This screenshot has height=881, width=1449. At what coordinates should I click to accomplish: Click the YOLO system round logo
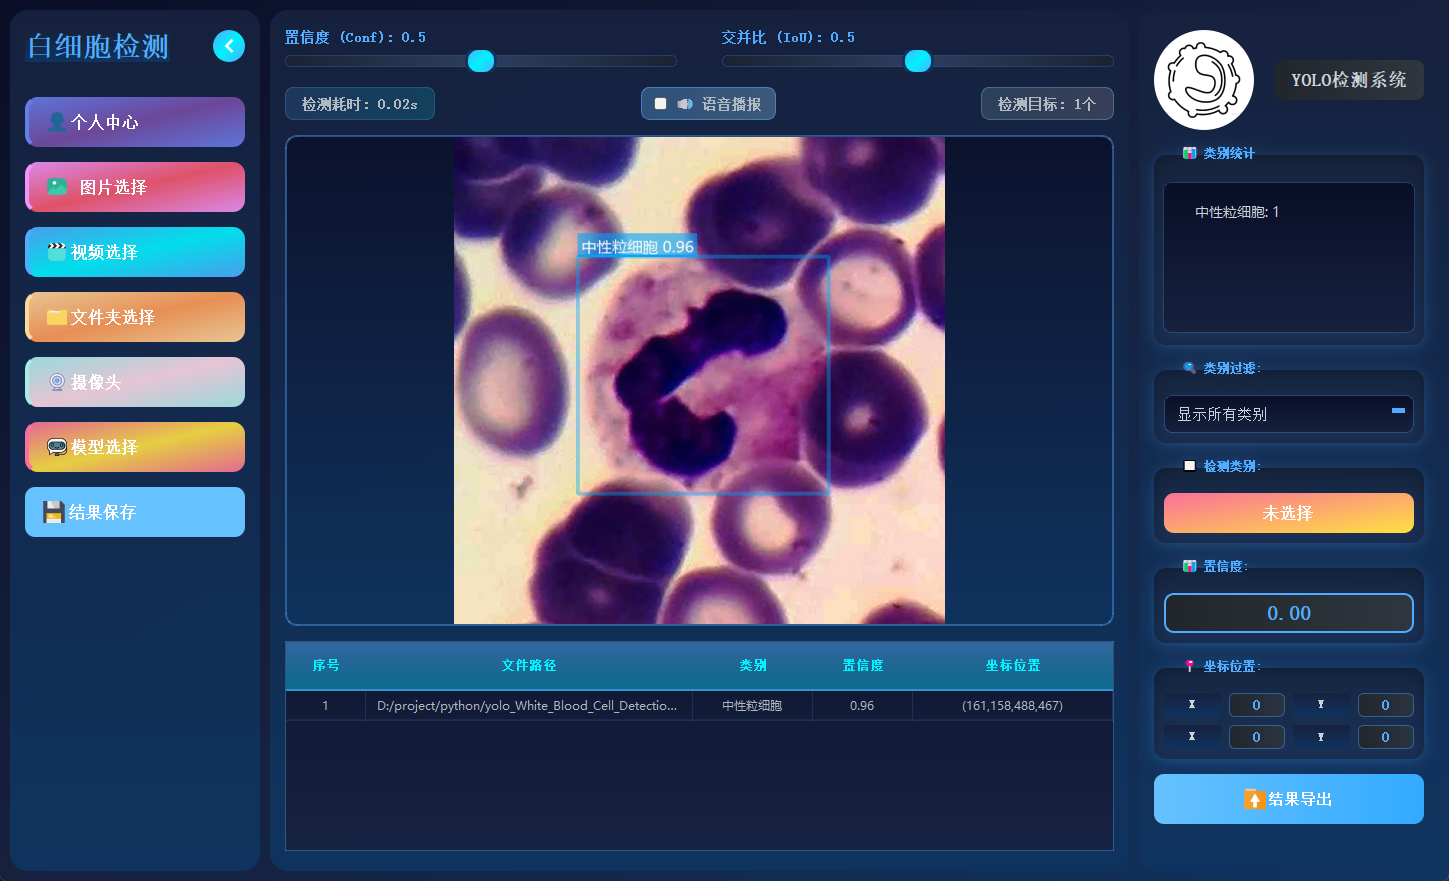pyautogui.click(x=1204, y=80)
